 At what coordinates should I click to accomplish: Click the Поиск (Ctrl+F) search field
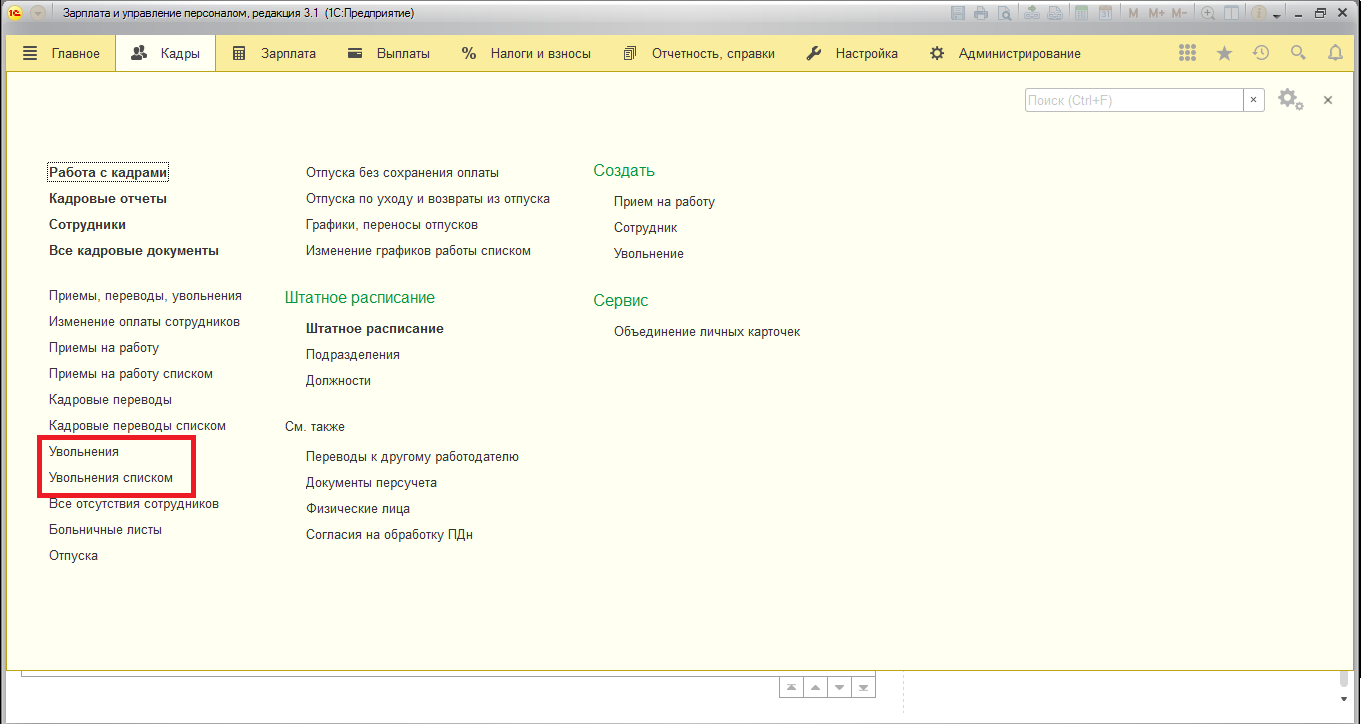1134,100
